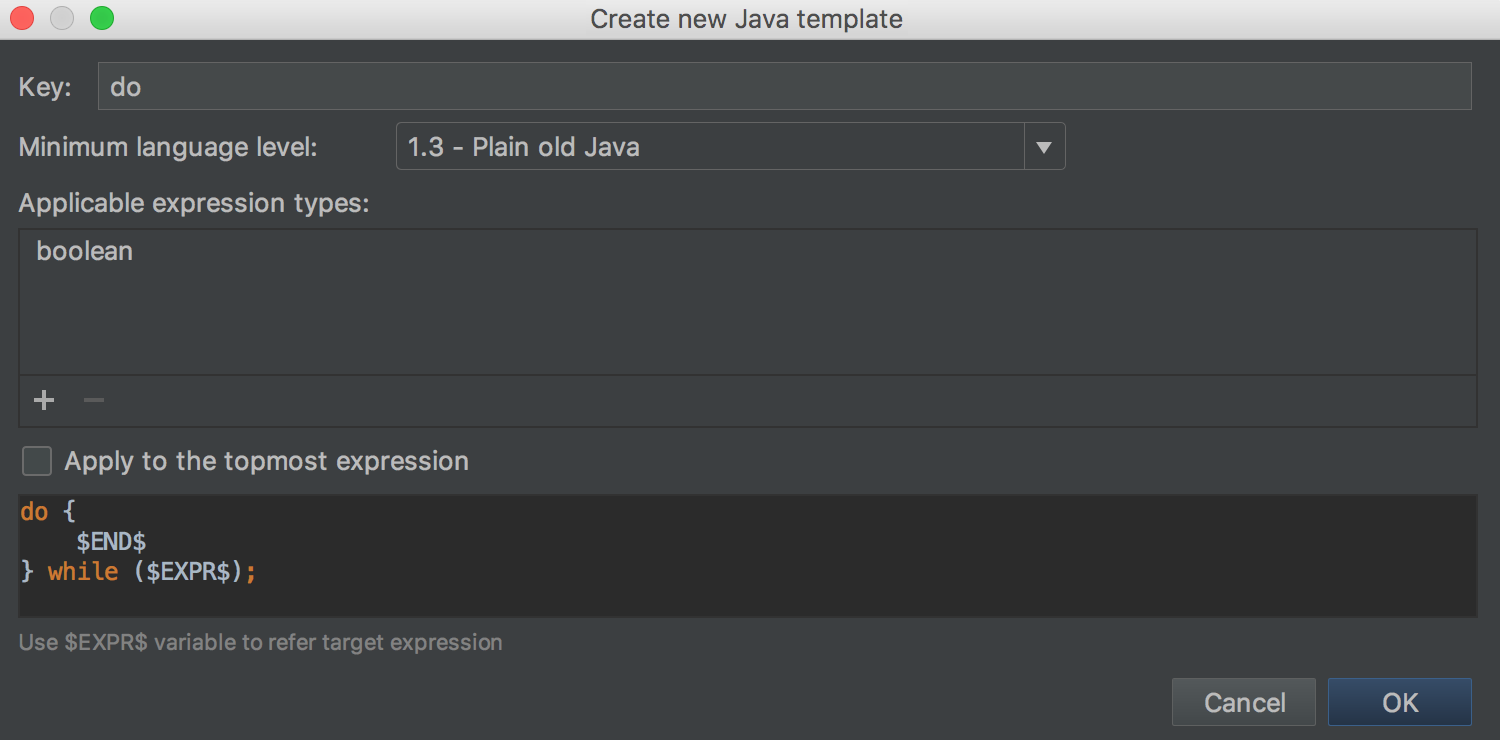This screenshot has width=1500, height=740.
Task: Click into the Key input field
Action: tap(784, 87)
